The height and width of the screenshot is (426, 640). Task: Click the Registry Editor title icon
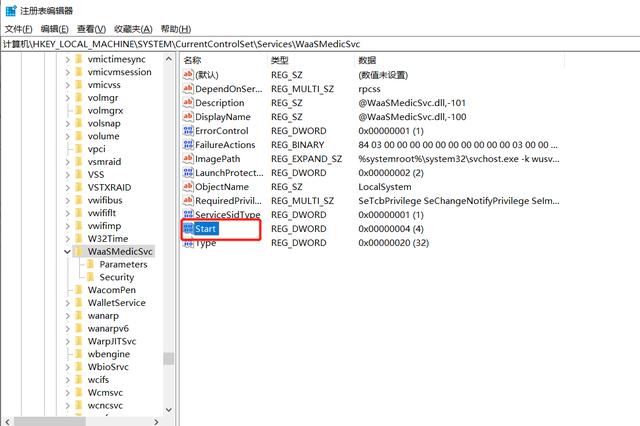11,11
